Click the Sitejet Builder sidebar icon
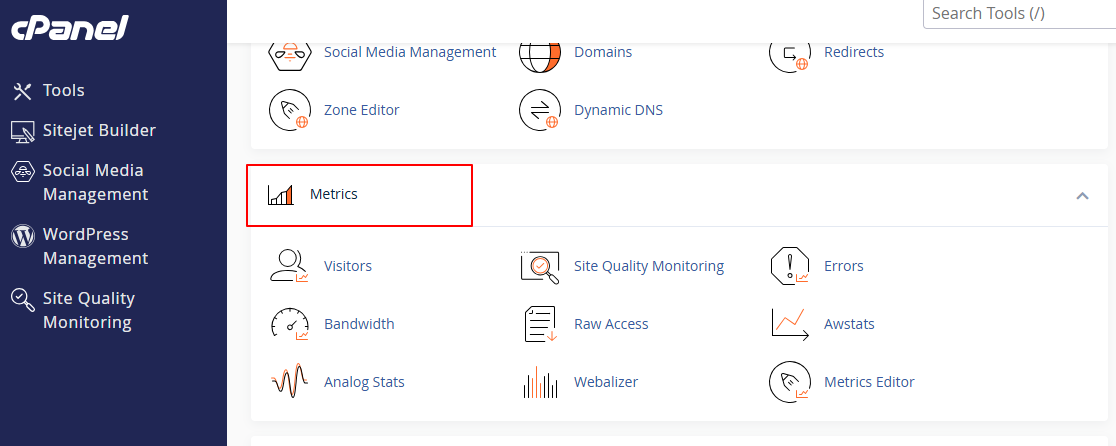 (23, 131)
